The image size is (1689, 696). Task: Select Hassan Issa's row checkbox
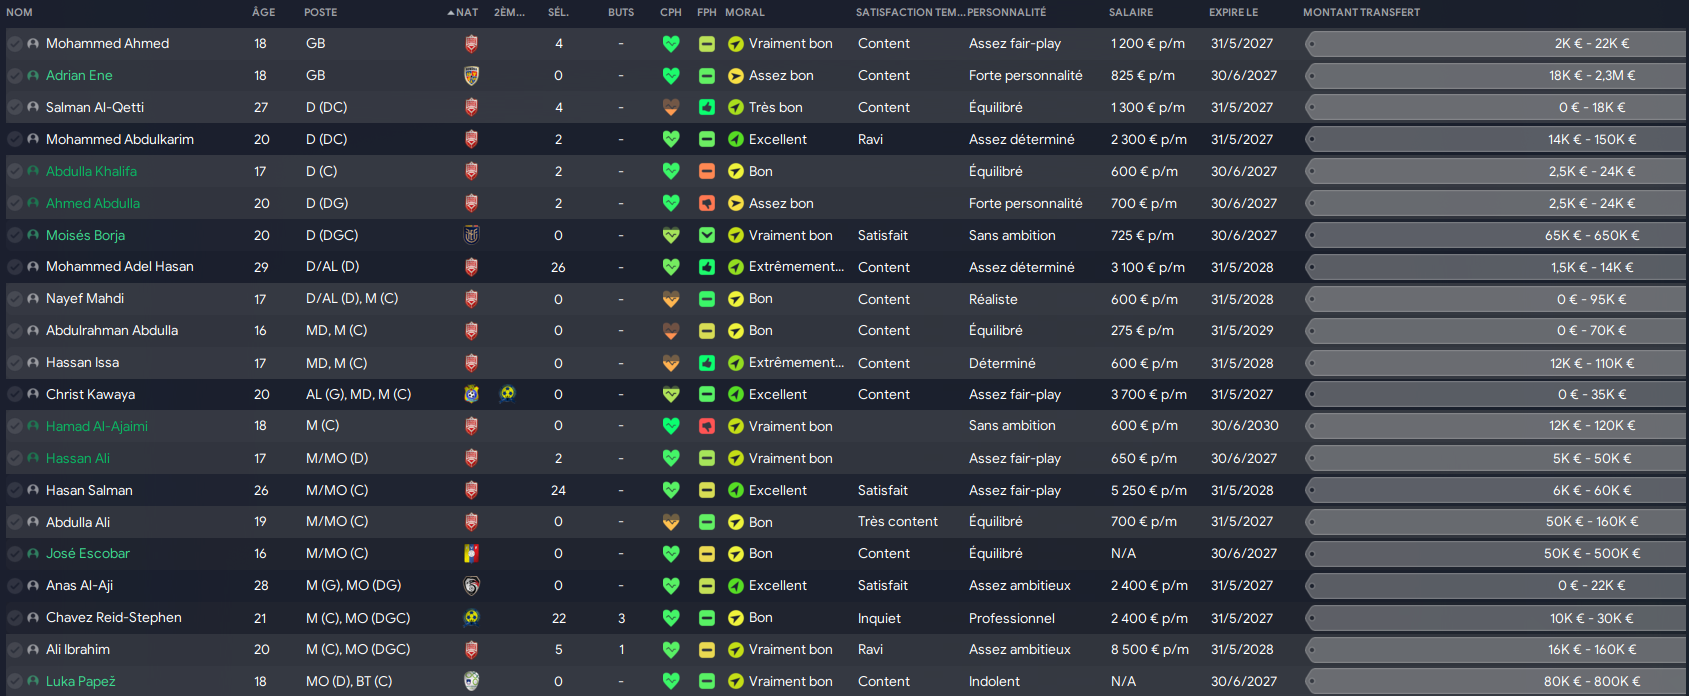tap(14, 362)
